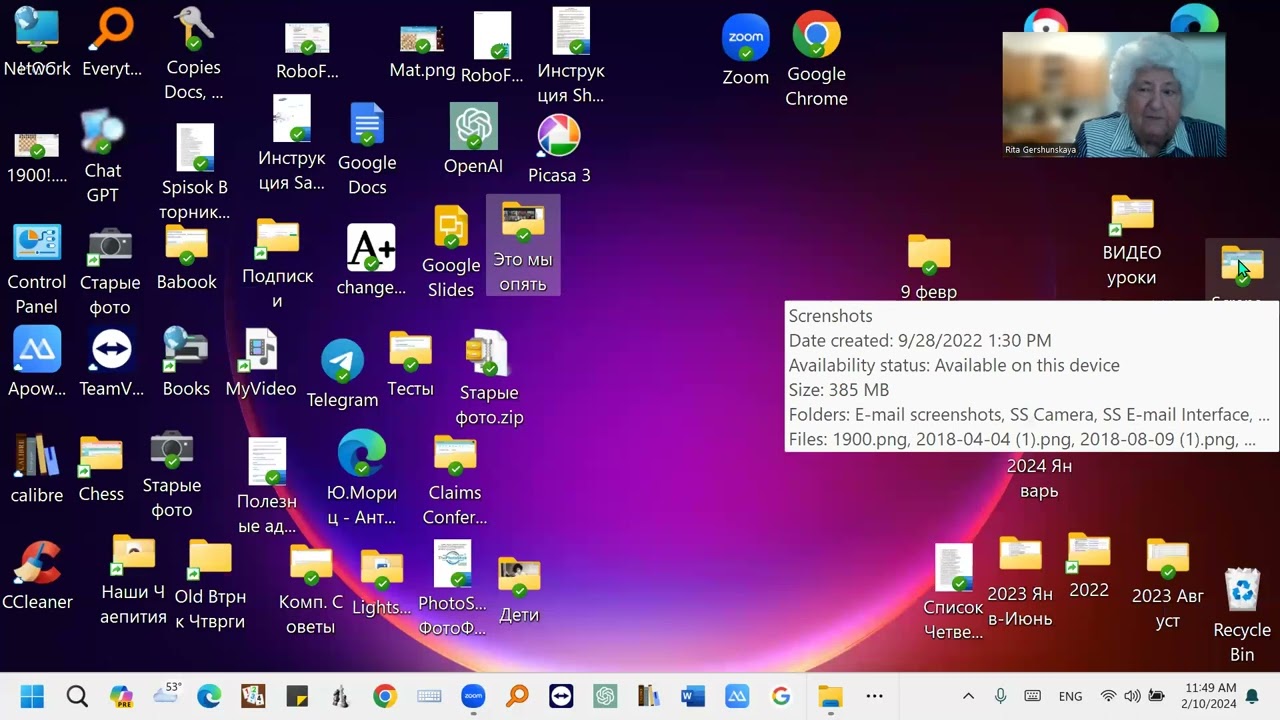Select the Подписки folder
Image resolution: width=1280 pixels, height=720 pixels.
coord(278,264)
